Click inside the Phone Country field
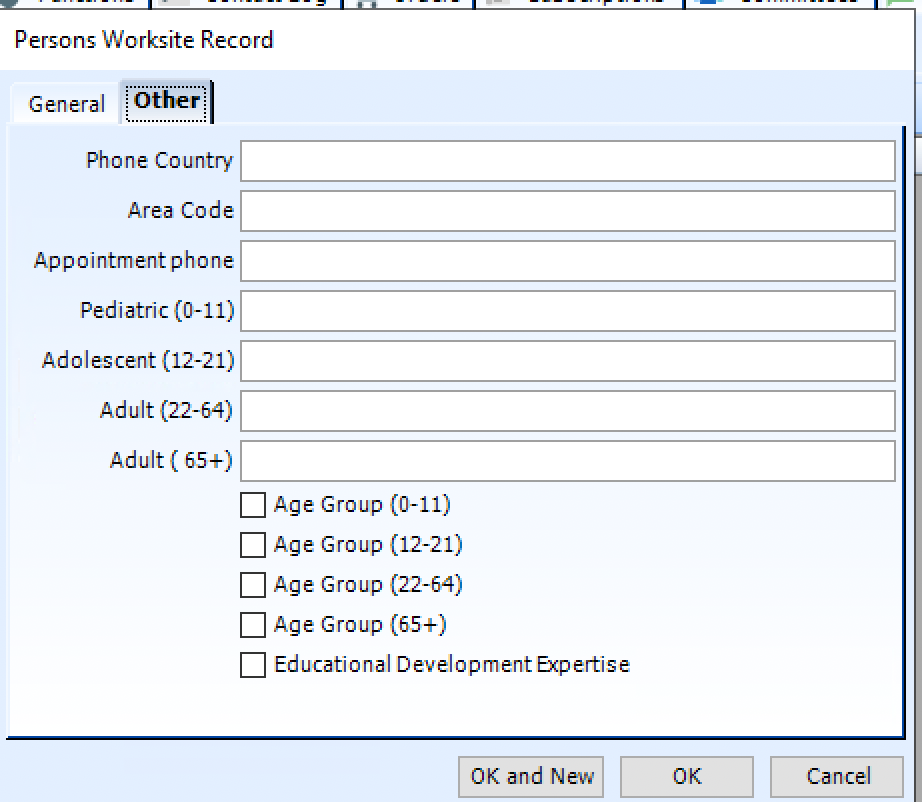 coord(567,160)
